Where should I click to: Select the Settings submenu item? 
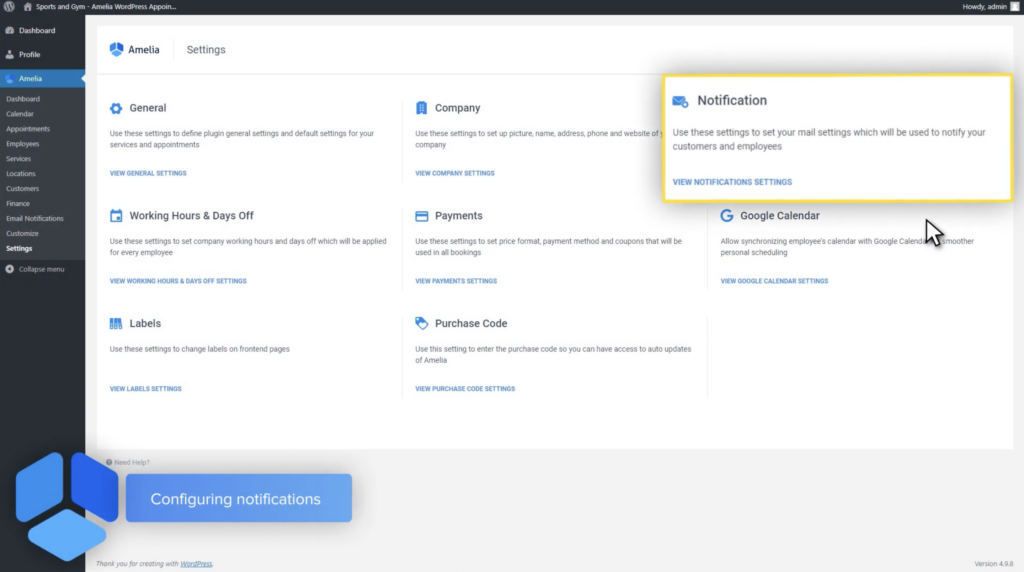click(19, 249)
